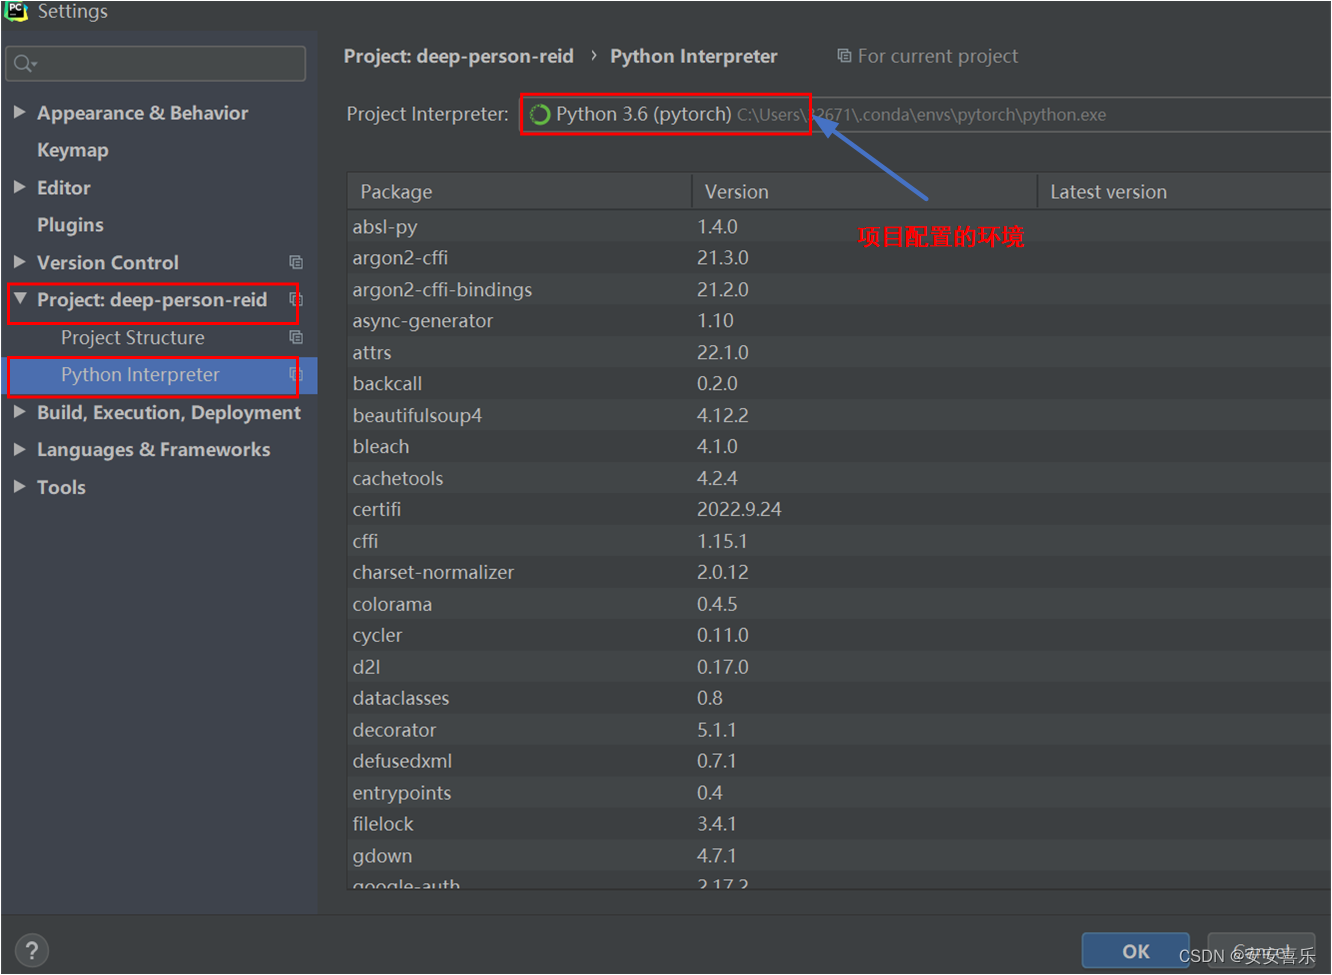Expand the Appearance & Behavior section
The image size is (1332, 975).
(x=20, y=112)
